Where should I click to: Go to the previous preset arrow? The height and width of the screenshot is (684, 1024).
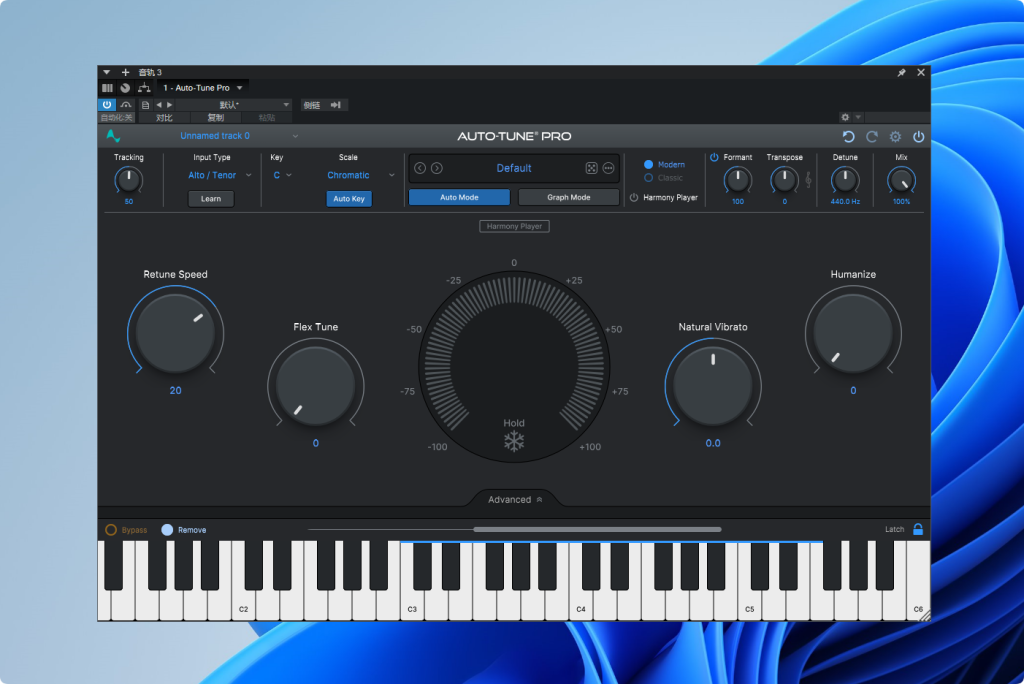pyautogui.click(x=420, y=168)
